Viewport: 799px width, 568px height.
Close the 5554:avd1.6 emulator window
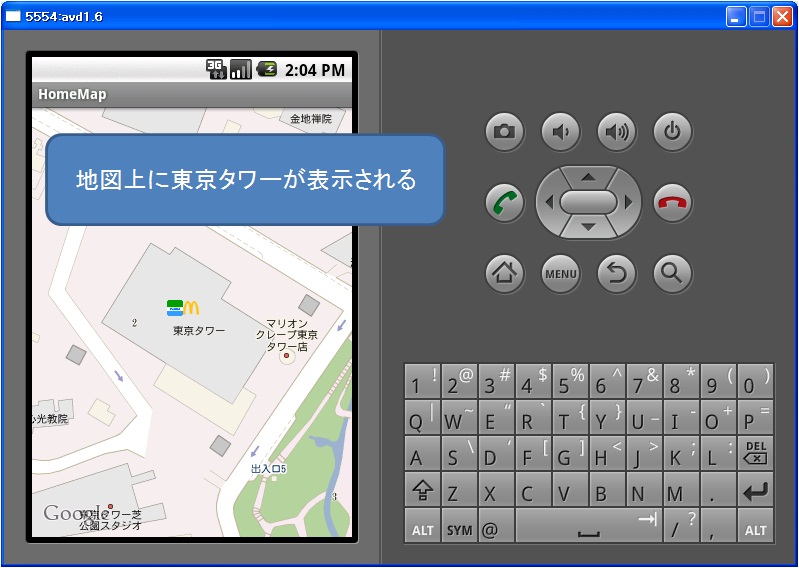782,17
